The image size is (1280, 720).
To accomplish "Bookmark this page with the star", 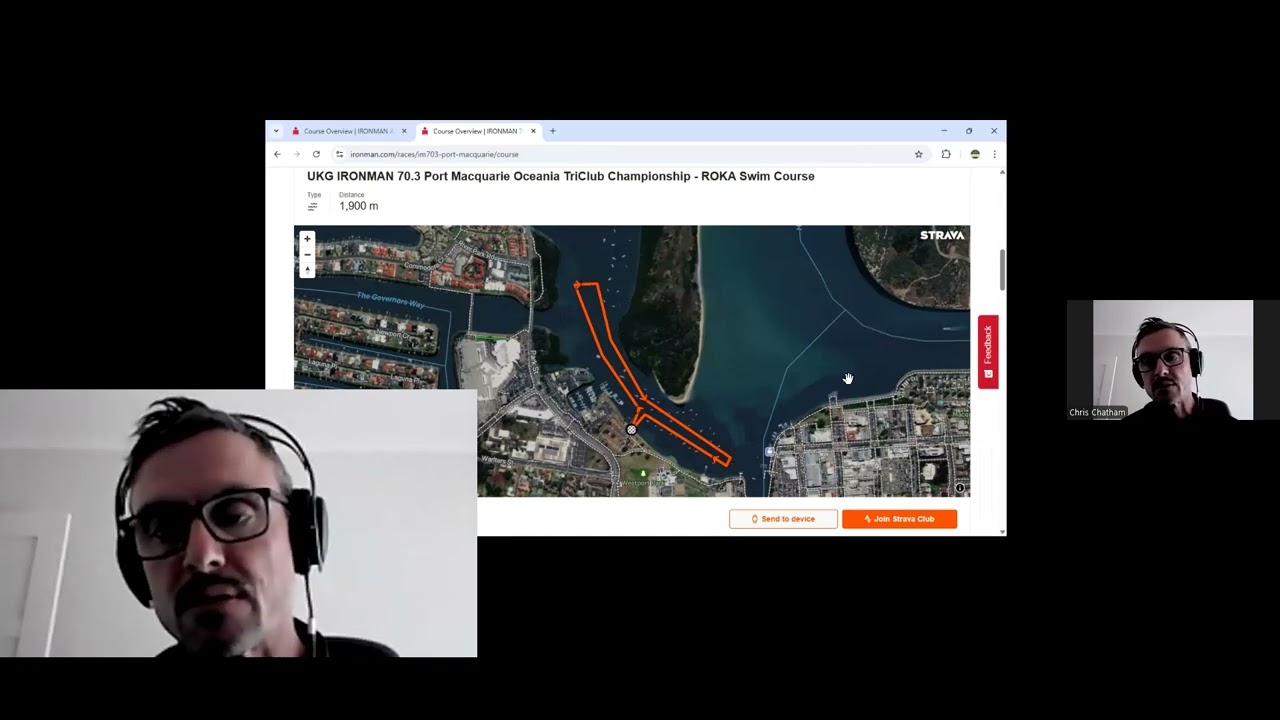I will pyautogui.click(x=918, y=154).
